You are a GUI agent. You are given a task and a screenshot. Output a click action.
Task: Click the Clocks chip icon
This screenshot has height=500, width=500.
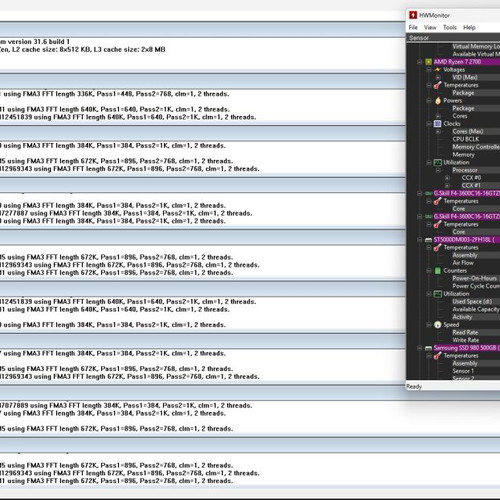tap(438, 124)
